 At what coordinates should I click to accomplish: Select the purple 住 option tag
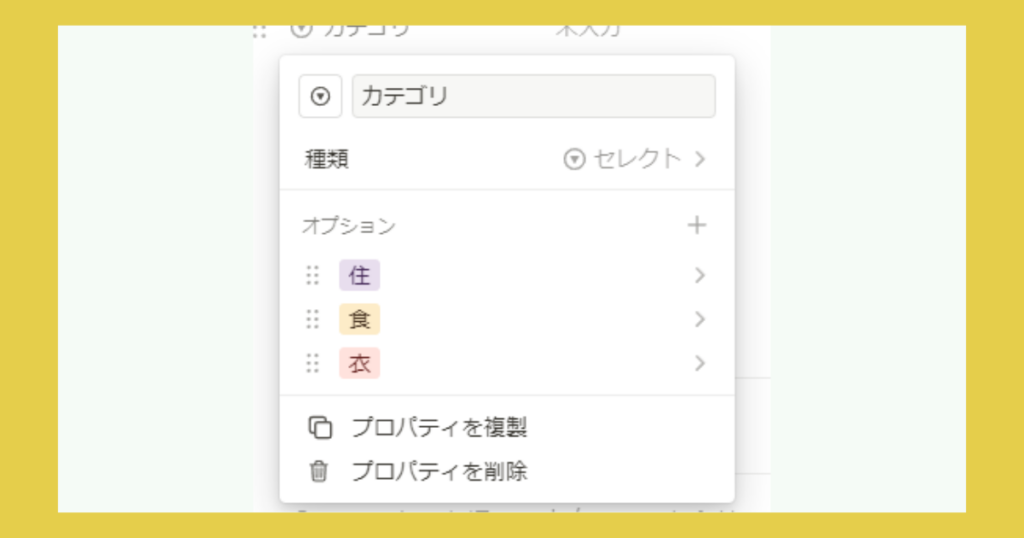click(359, 275)
